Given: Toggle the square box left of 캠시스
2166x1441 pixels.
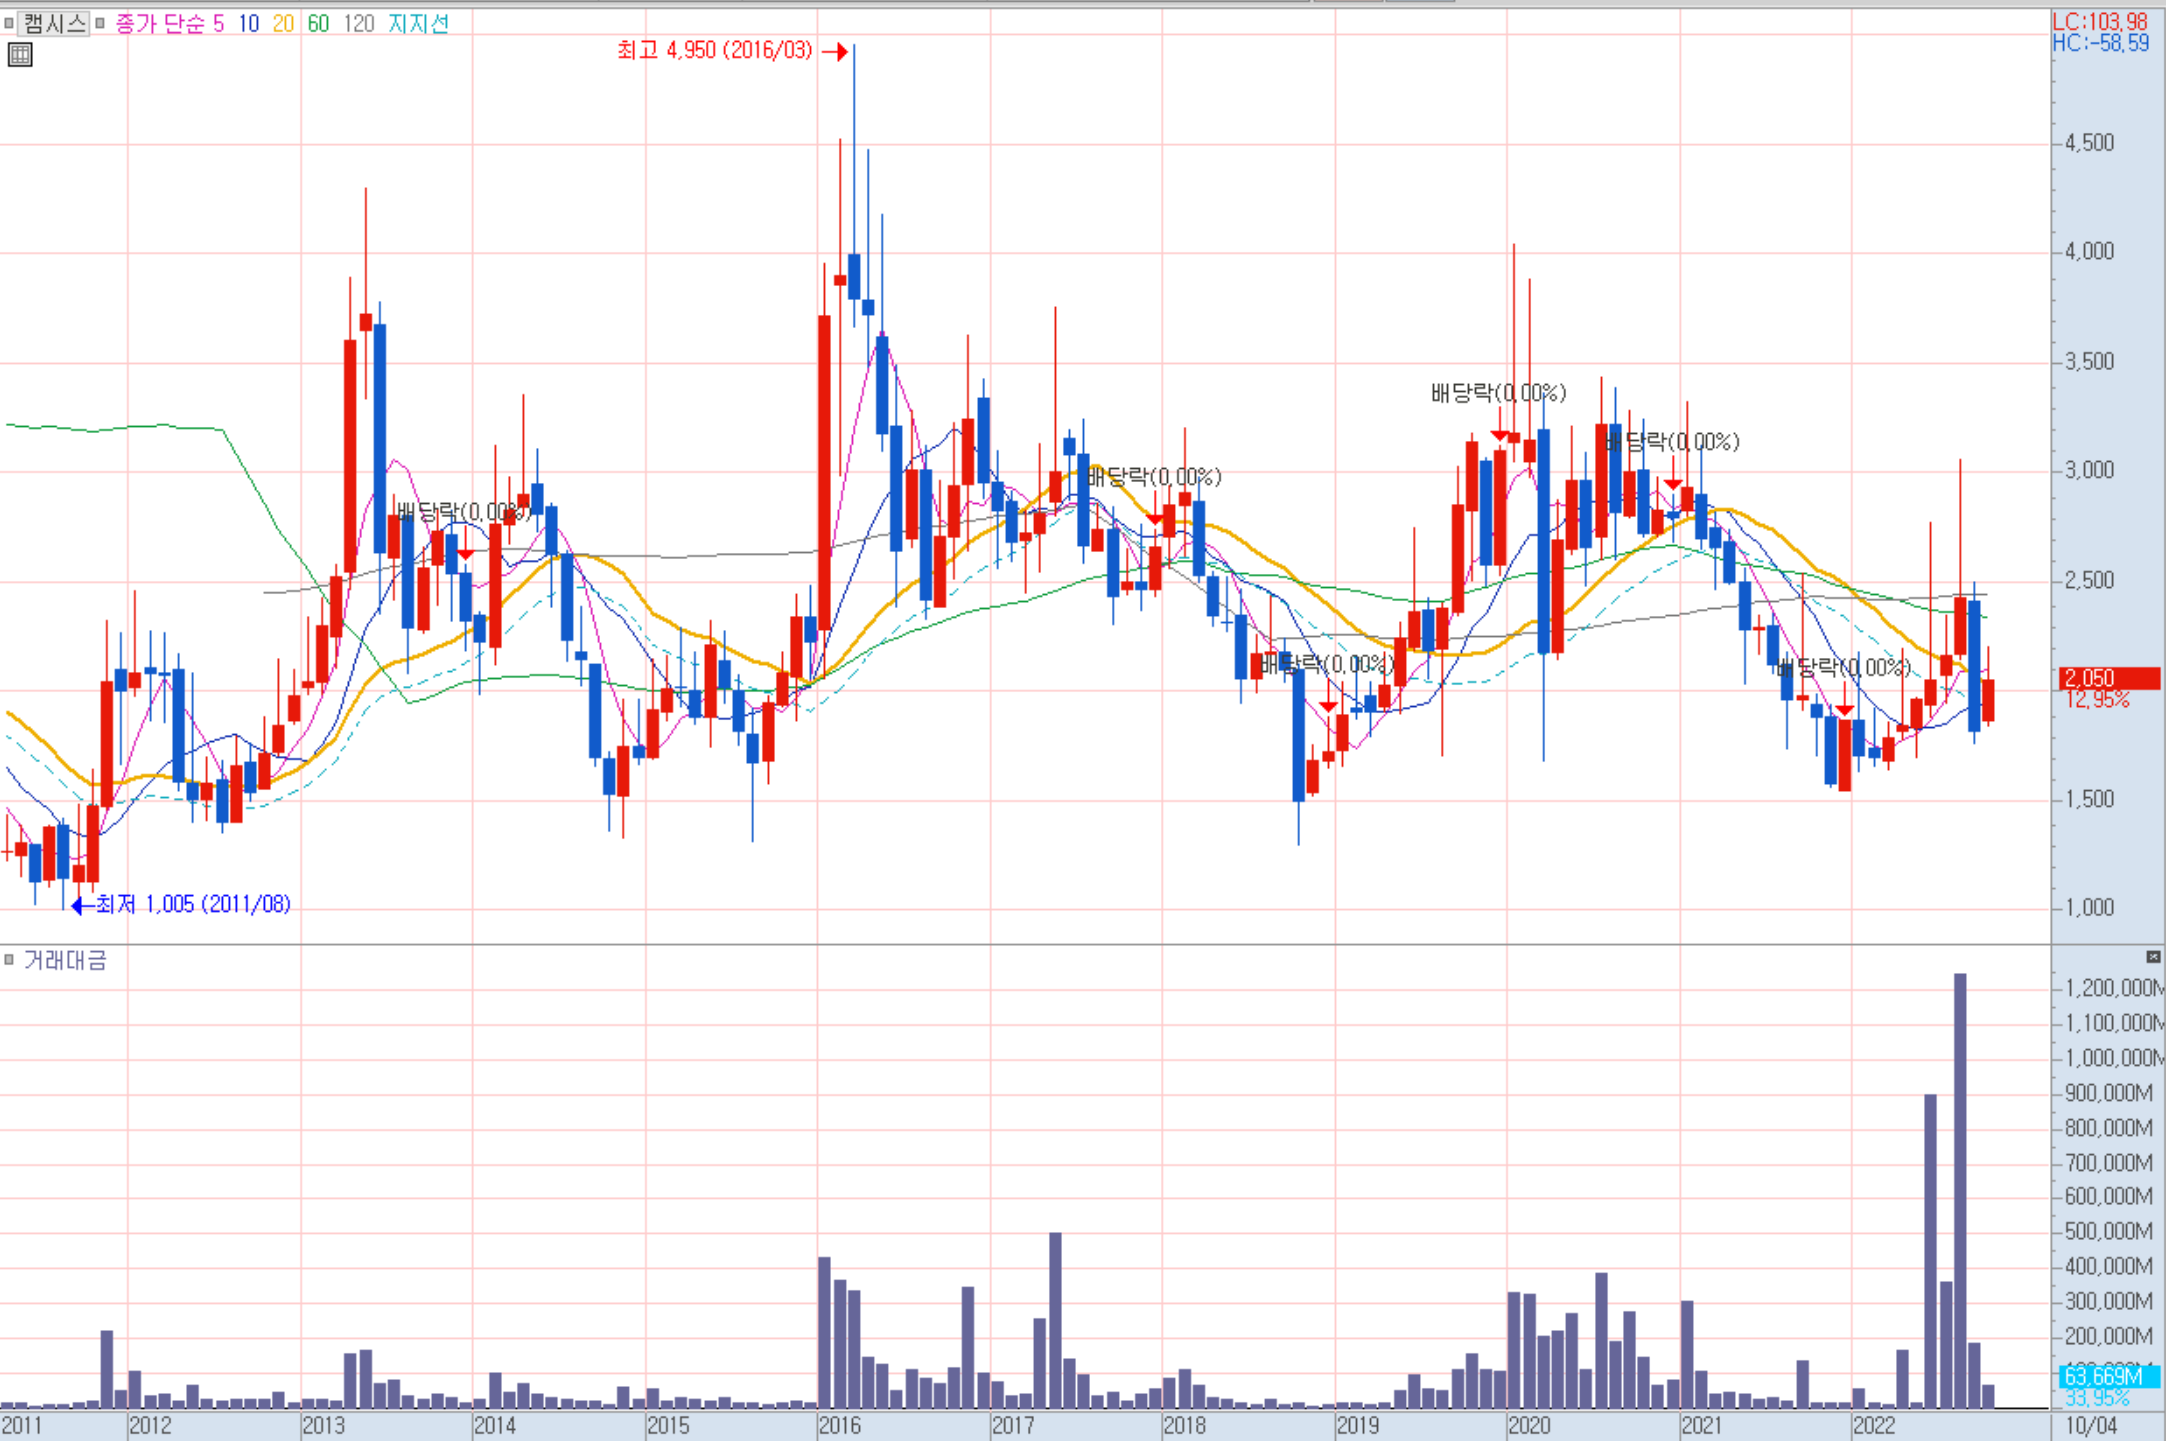Looking at the screenshot, I should pos(8,23).
